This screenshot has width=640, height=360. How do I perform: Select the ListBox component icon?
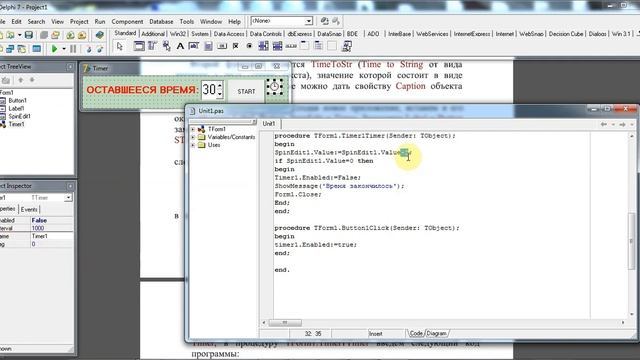tap(263, 46)
